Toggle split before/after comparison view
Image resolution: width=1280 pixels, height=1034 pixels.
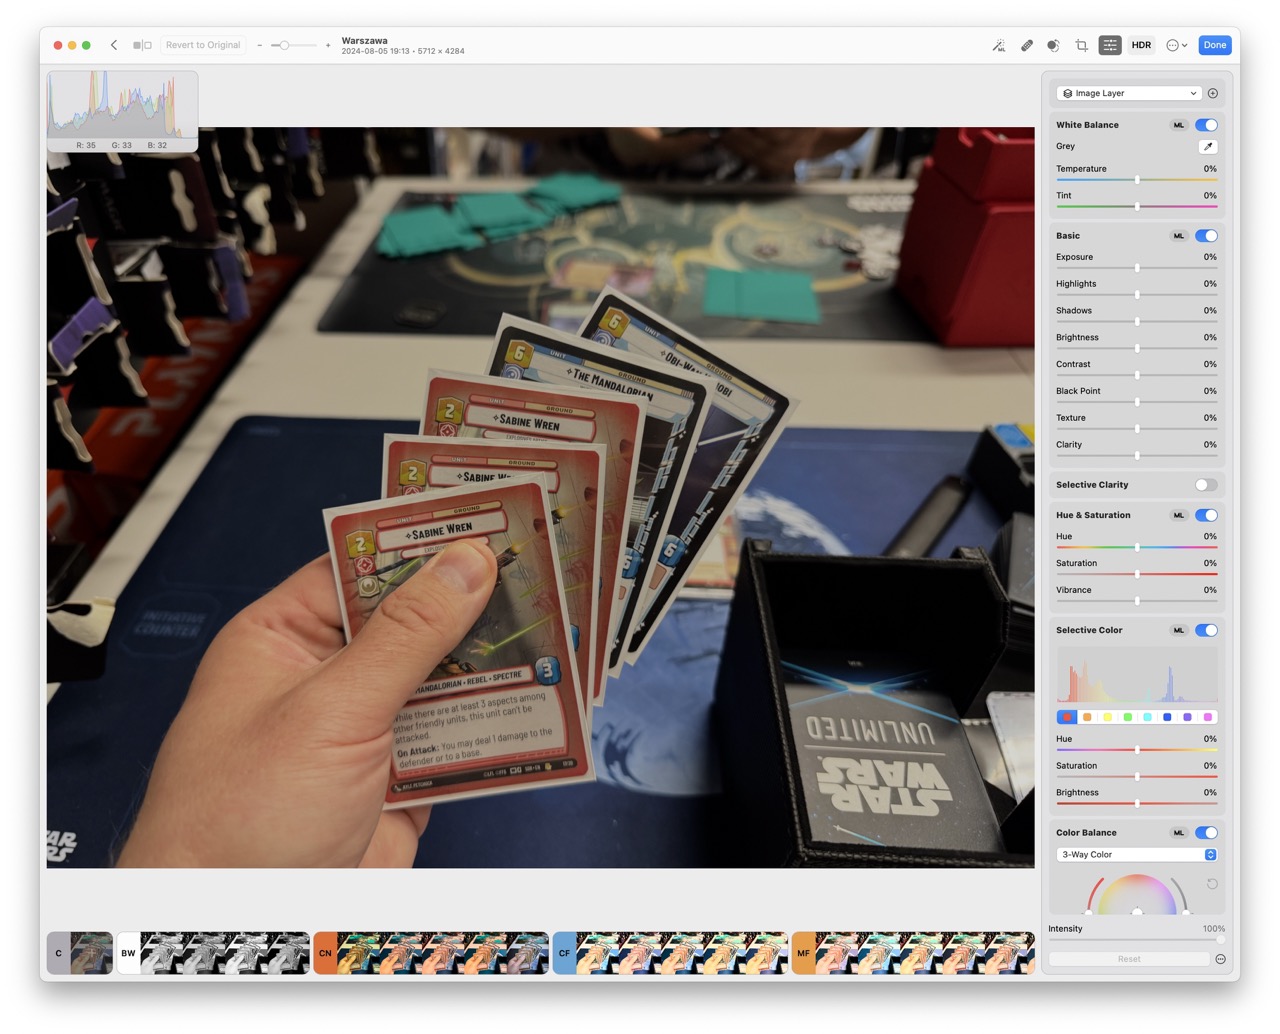[143, 45]
